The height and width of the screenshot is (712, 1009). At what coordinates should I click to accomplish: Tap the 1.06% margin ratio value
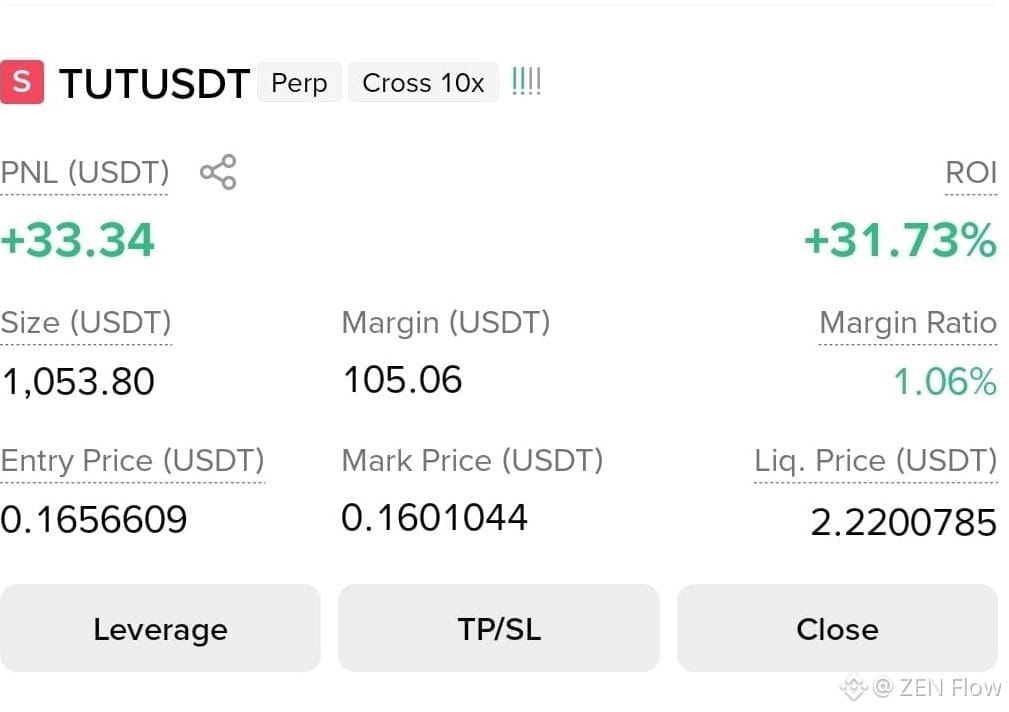(x=945, y=381)
